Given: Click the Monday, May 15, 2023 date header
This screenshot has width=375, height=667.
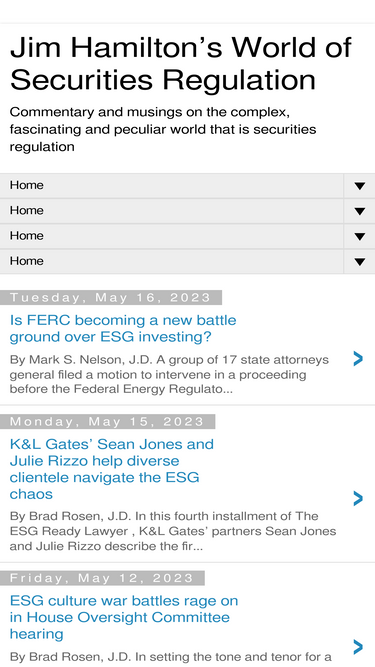Looking at the screenshot, I should (107, 422).
